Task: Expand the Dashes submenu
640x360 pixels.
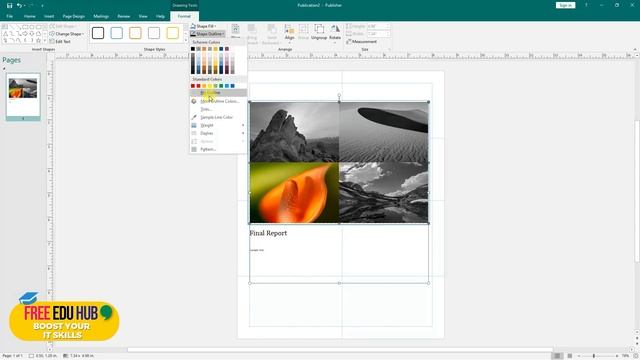Action: (218, 133)
